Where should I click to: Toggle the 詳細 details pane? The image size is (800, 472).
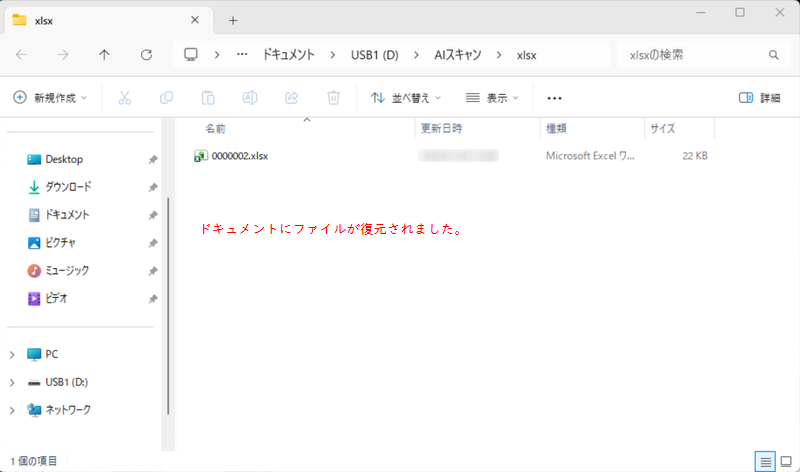[759, 98]
